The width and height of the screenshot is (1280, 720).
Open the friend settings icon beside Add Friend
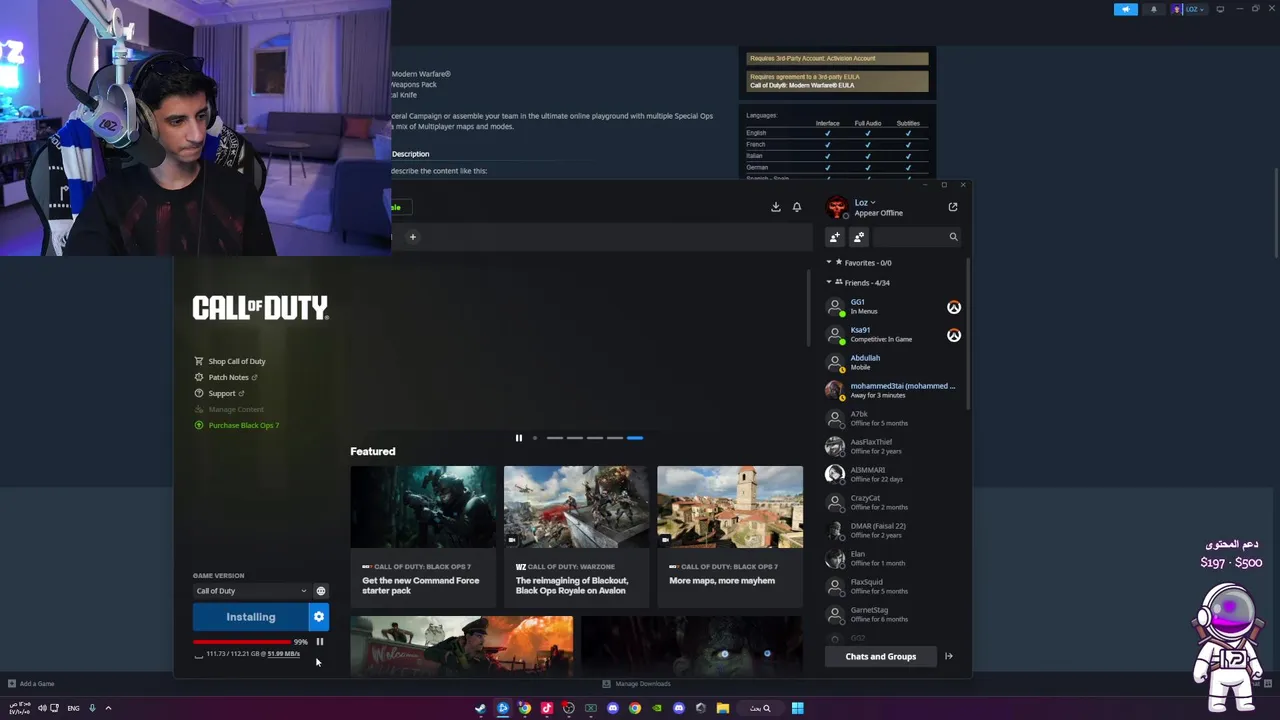point(859,237)
